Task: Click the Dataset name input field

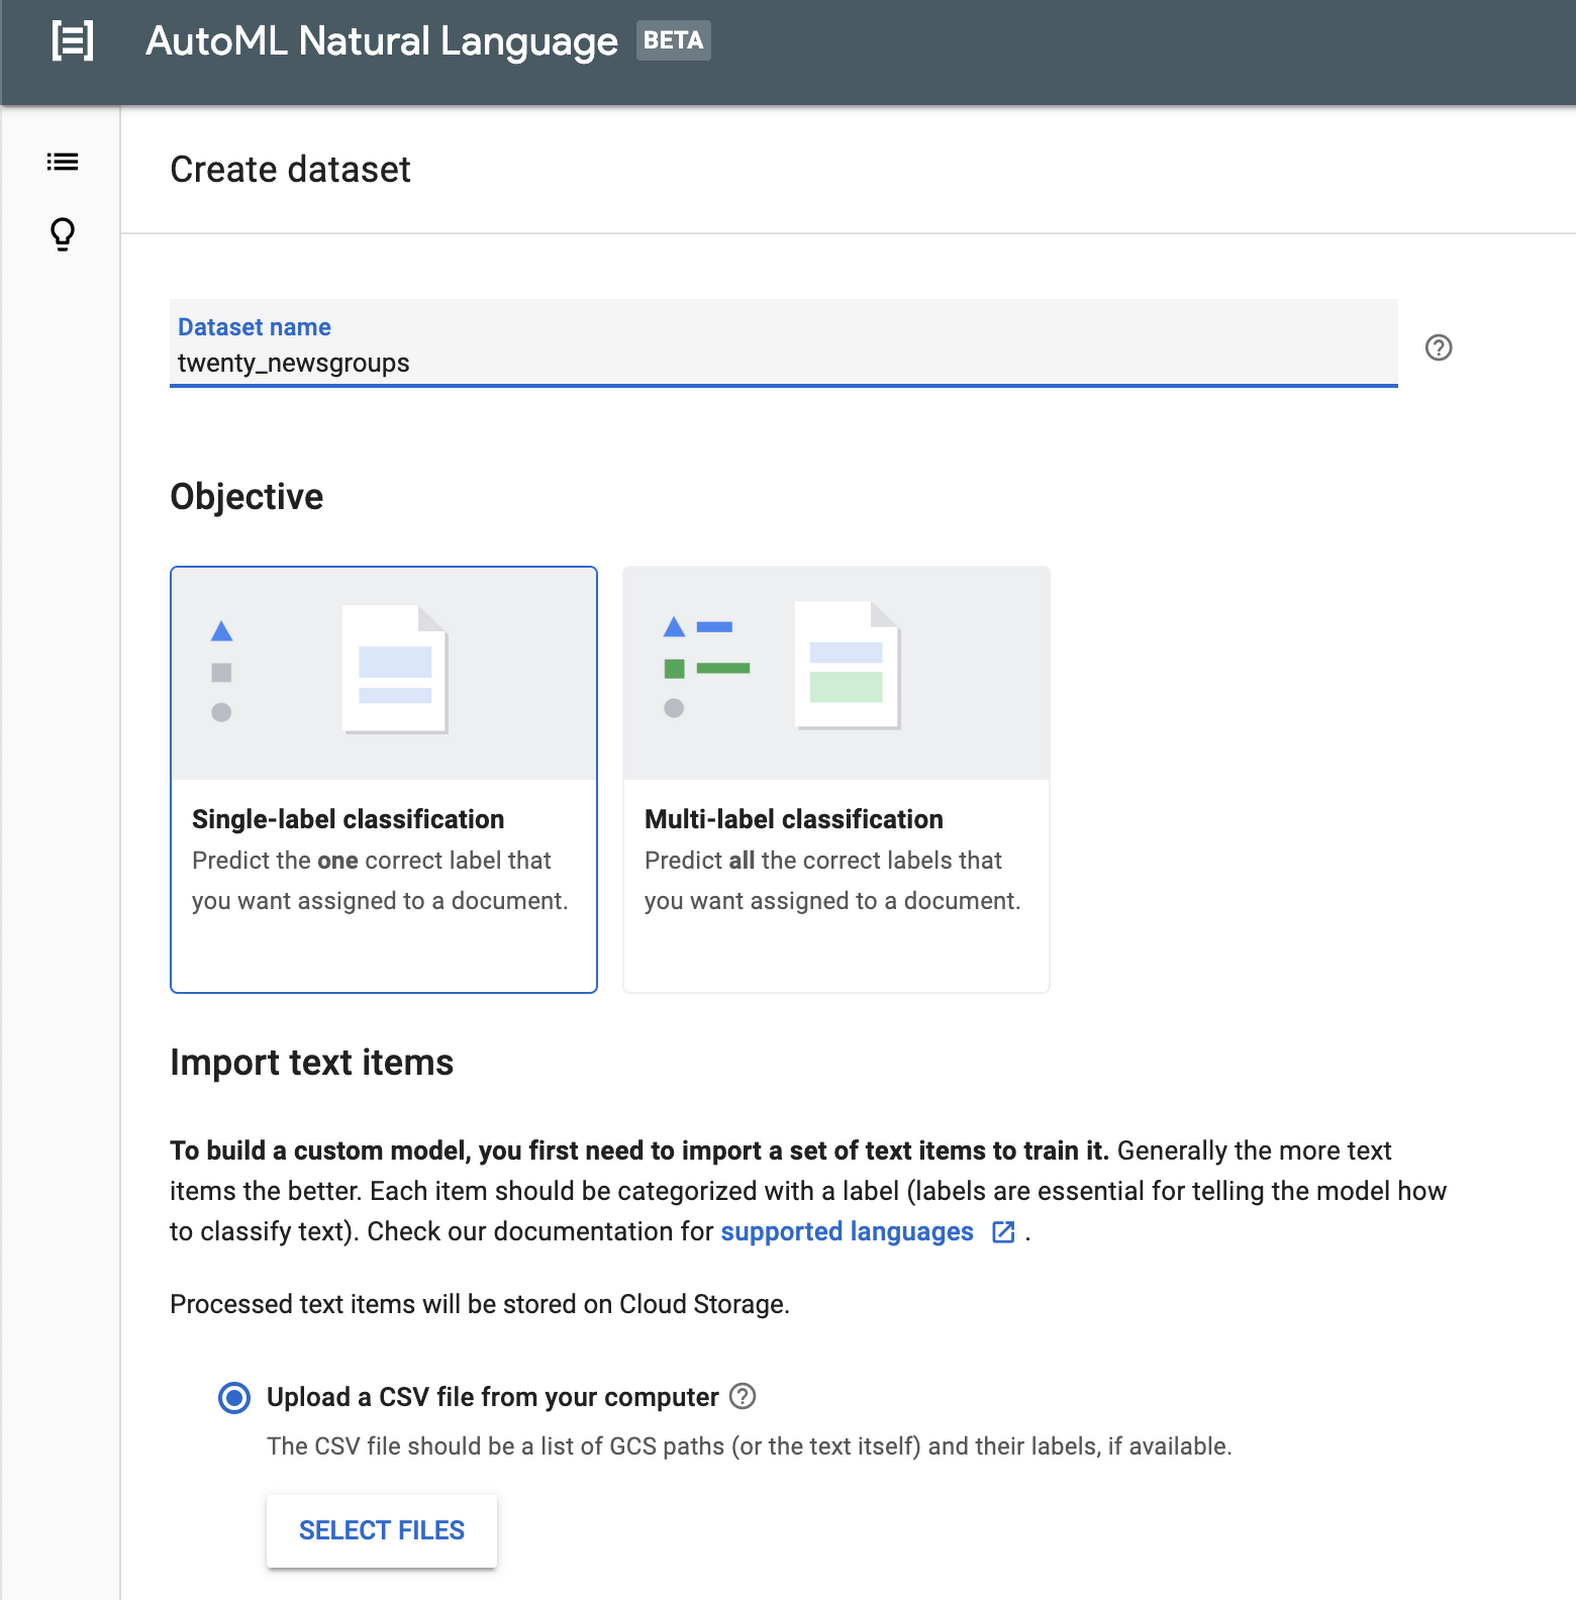Action: coord(783,343)
